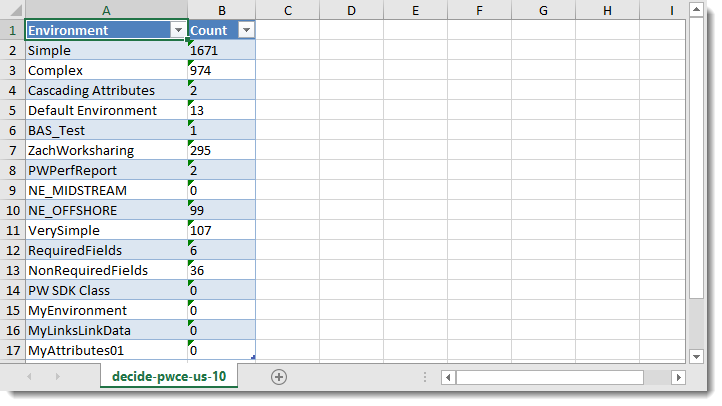
Task: Click next sheet navigation arrow
Action: 58,377
